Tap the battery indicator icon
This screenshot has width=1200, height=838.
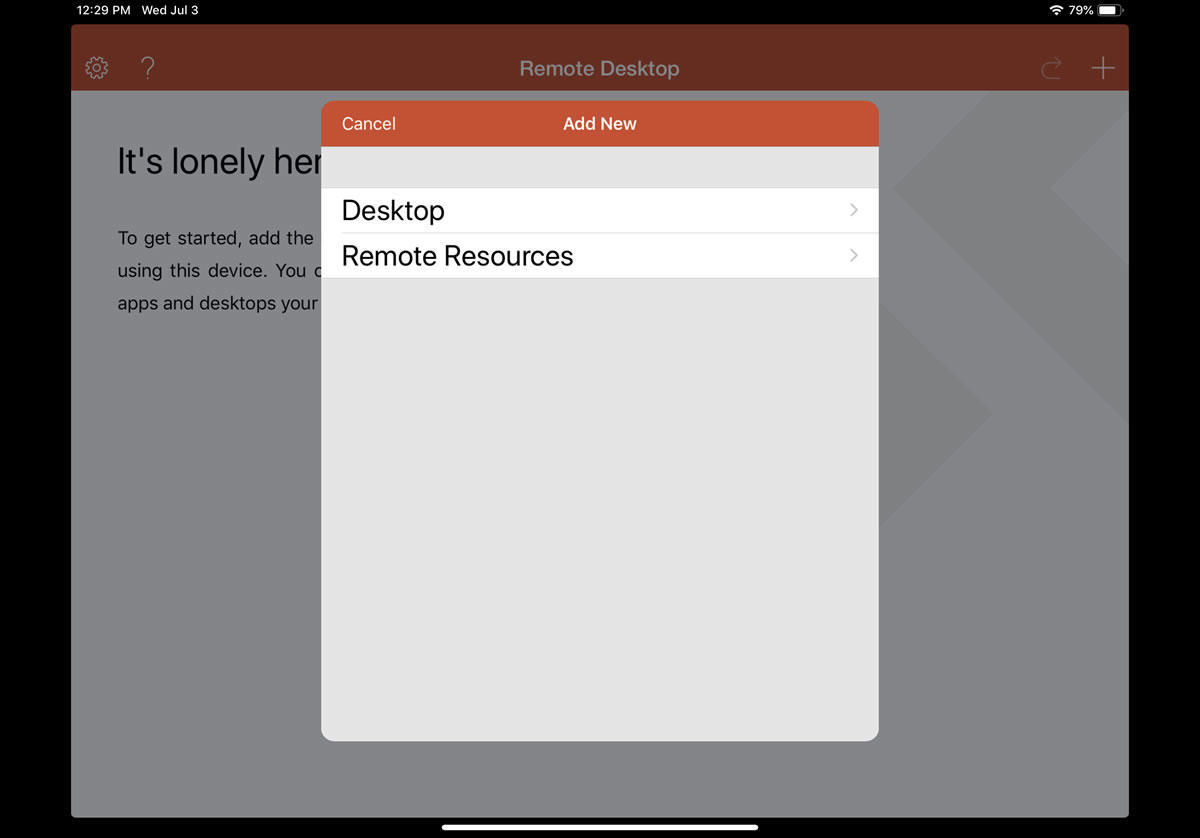(1108, 10)
